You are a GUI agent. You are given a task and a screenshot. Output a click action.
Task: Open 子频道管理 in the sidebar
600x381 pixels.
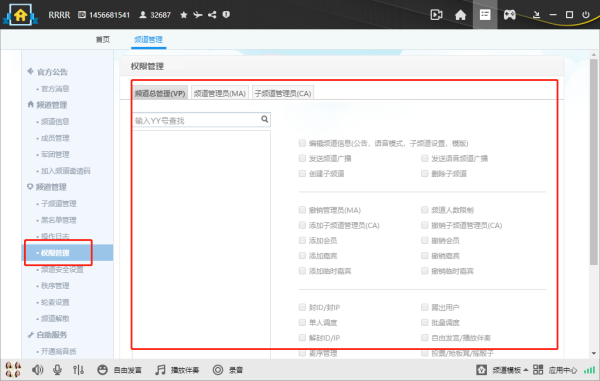[x=59, y=204]
